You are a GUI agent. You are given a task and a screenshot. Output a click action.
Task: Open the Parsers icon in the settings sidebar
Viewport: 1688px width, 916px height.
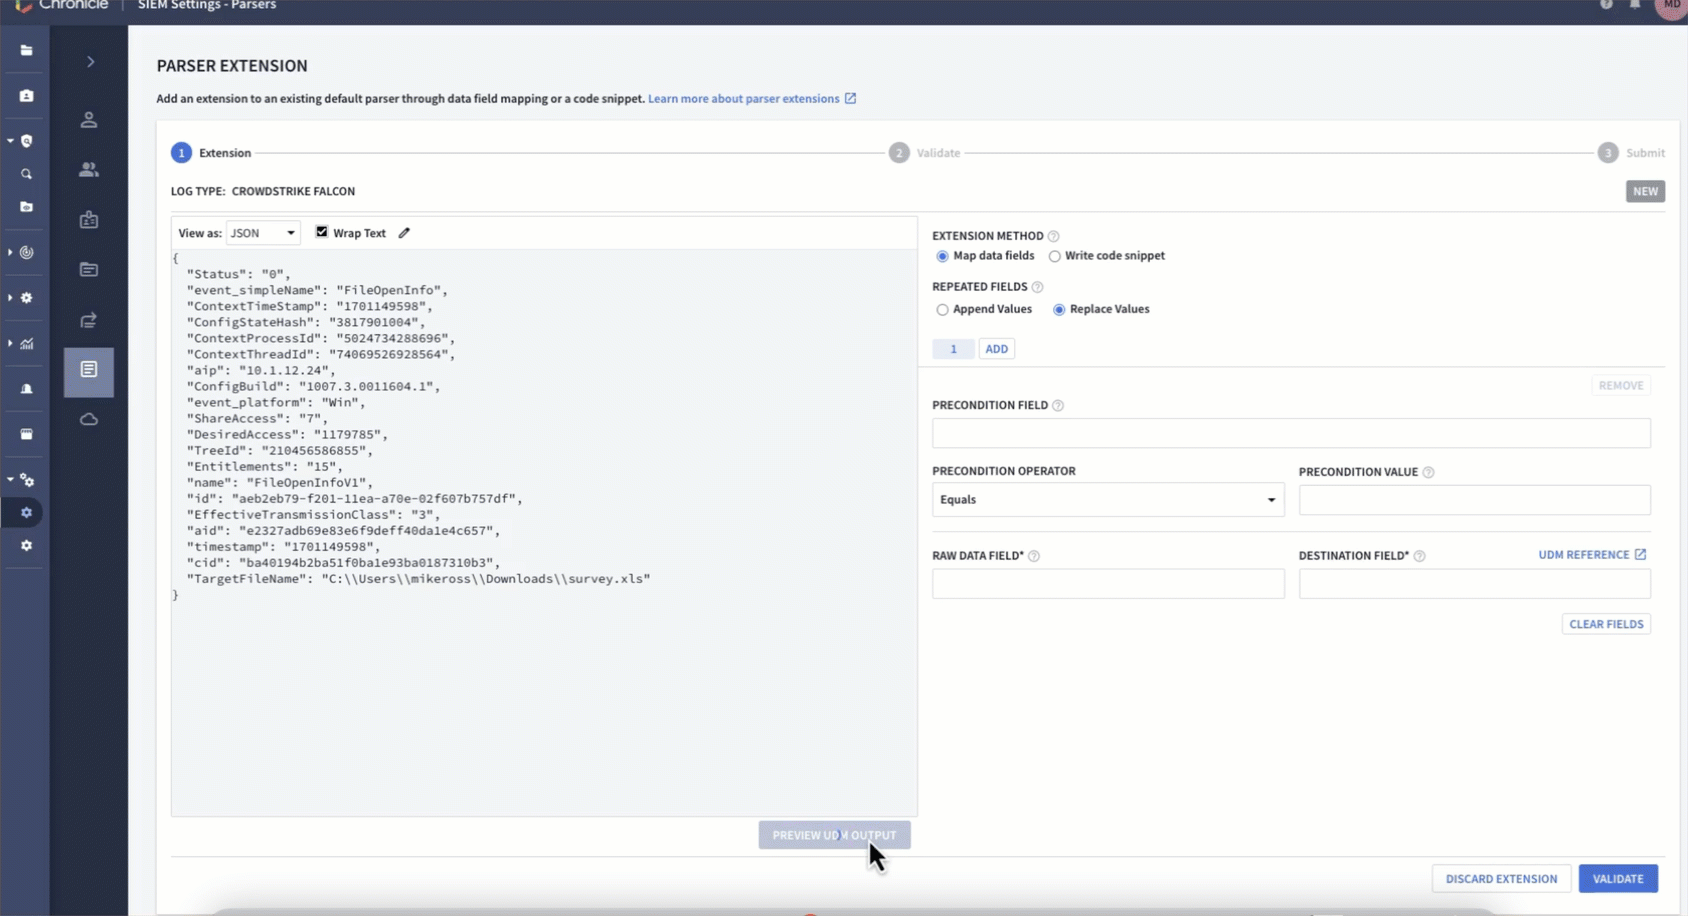(89, 370)
